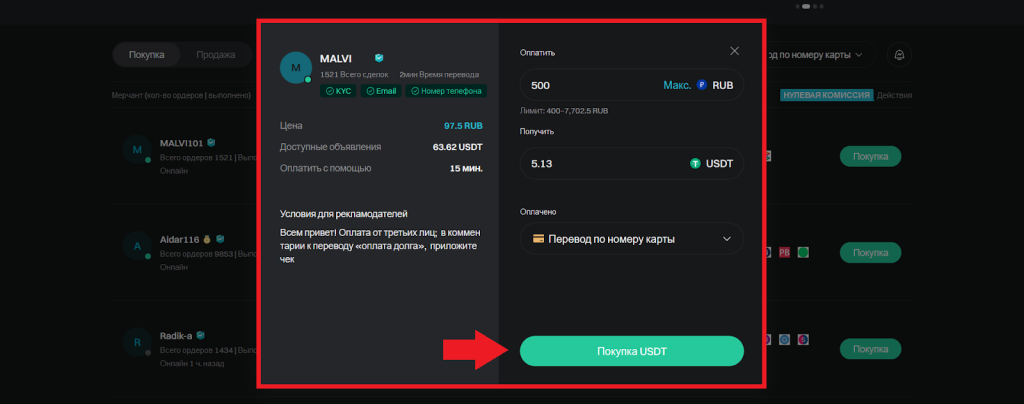The width and height of the screenshot is (1024, 404).
Task: Click Aidar116's medal badge icon
Action: [x=207, y=240]
